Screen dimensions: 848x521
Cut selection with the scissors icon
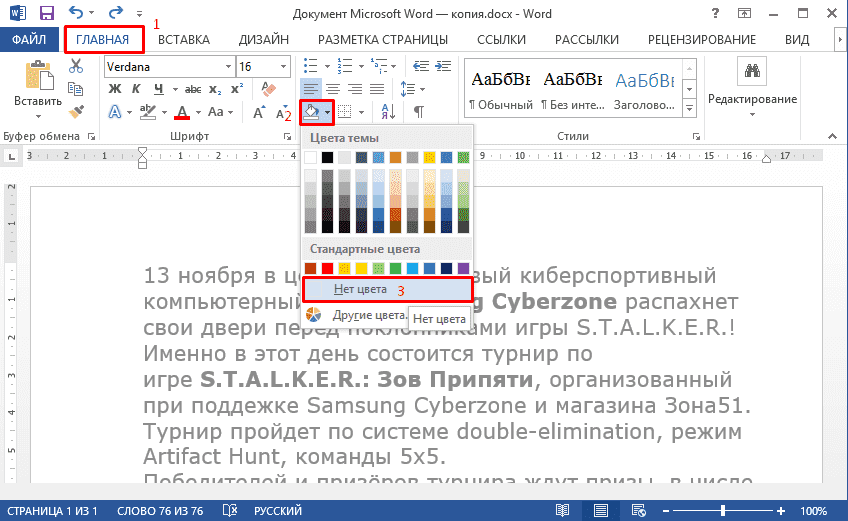76,66
